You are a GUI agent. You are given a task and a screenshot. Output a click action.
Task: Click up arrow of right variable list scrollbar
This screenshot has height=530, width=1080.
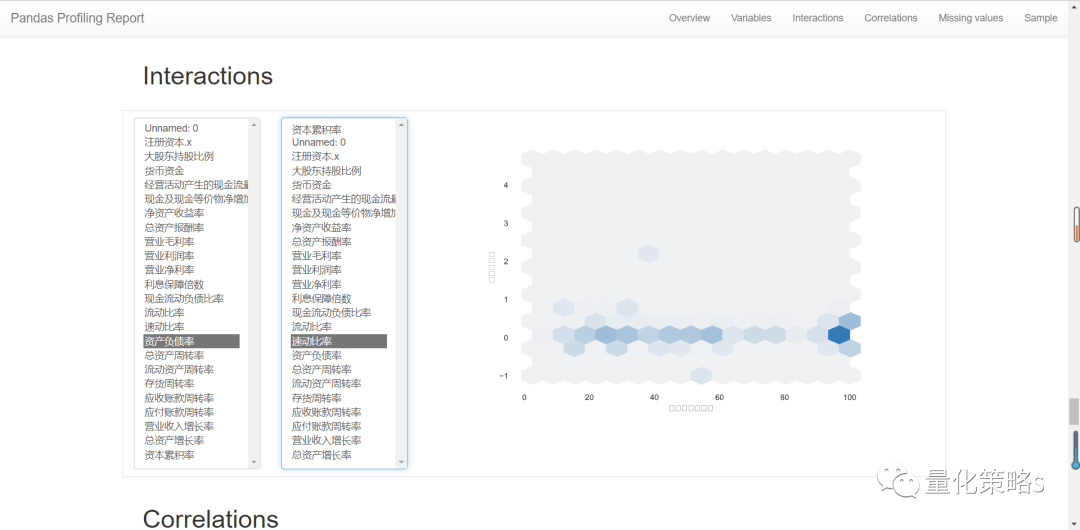[x=401, y=125]
